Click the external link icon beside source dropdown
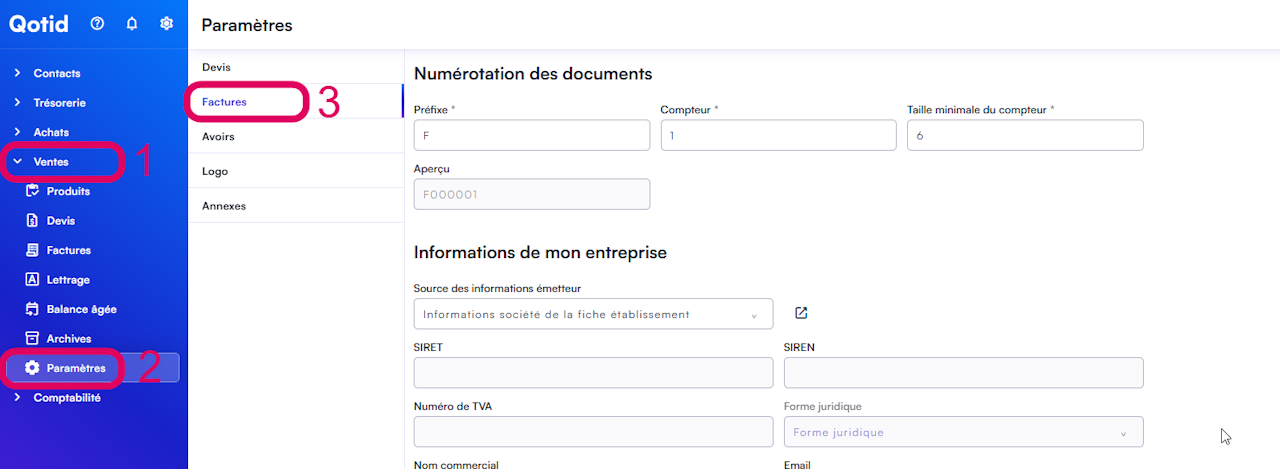 click(801, 313)
